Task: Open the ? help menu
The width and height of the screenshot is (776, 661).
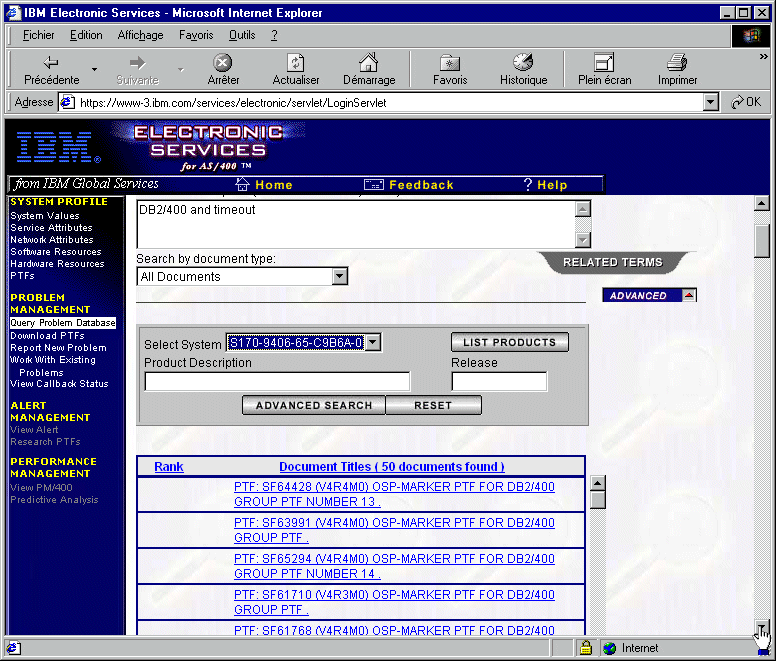Action: 274,35
